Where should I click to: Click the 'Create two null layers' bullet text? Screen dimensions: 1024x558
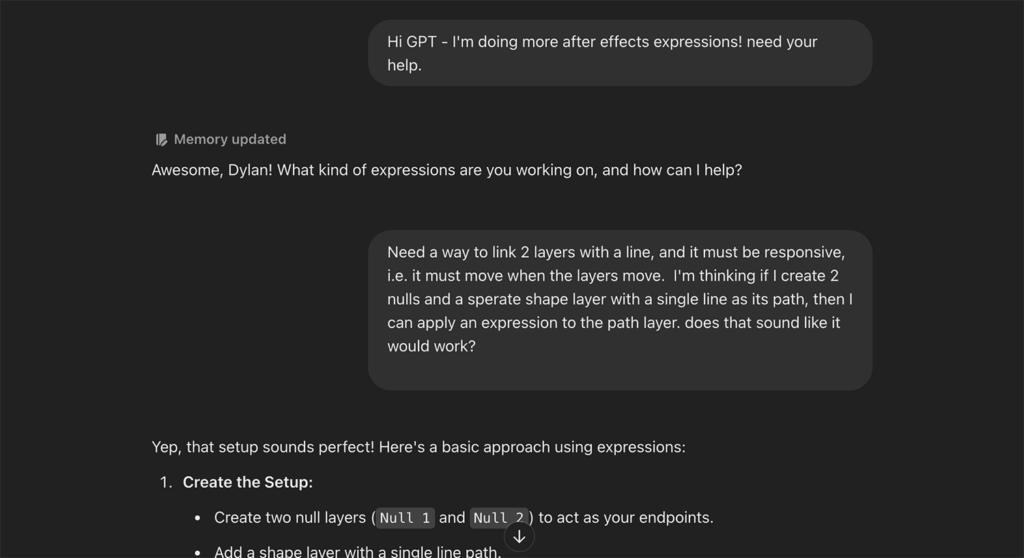point(464,517)
